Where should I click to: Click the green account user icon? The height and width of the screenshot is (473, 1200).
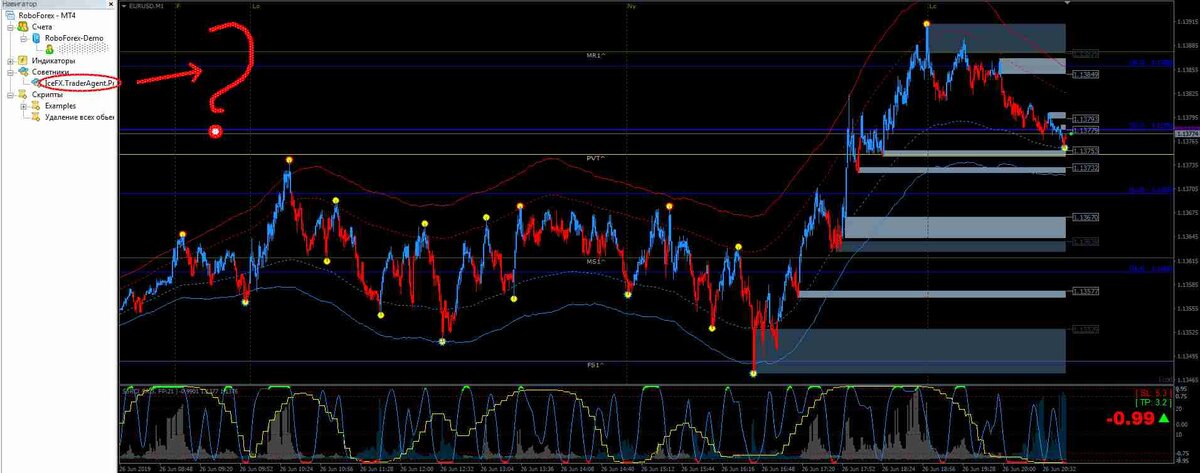point(48,49)
